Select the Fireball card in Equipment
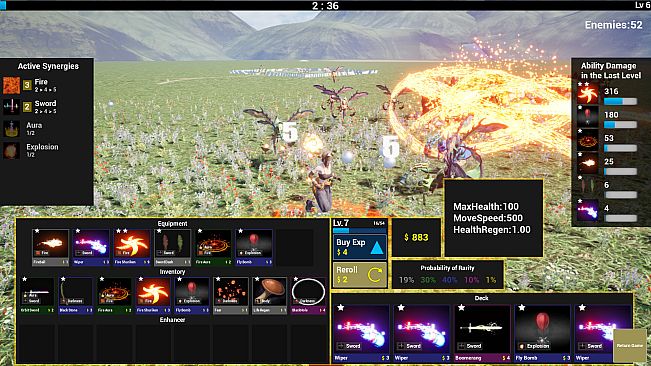The height and width of the screenshot is (366, 651). click(x=50, y=247)
